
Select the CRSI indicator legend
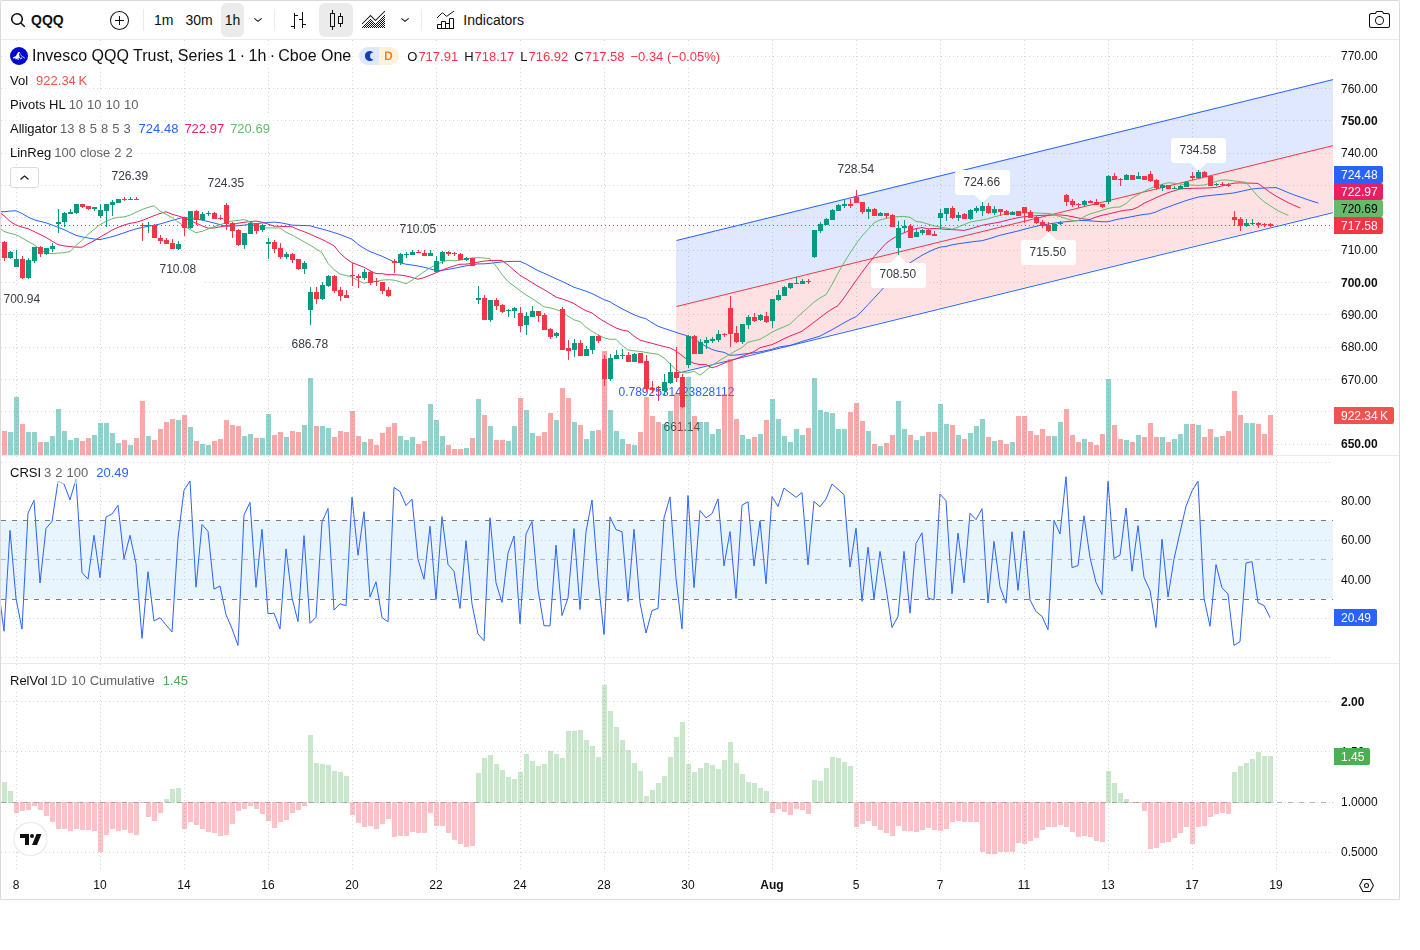tap(25, 473)
